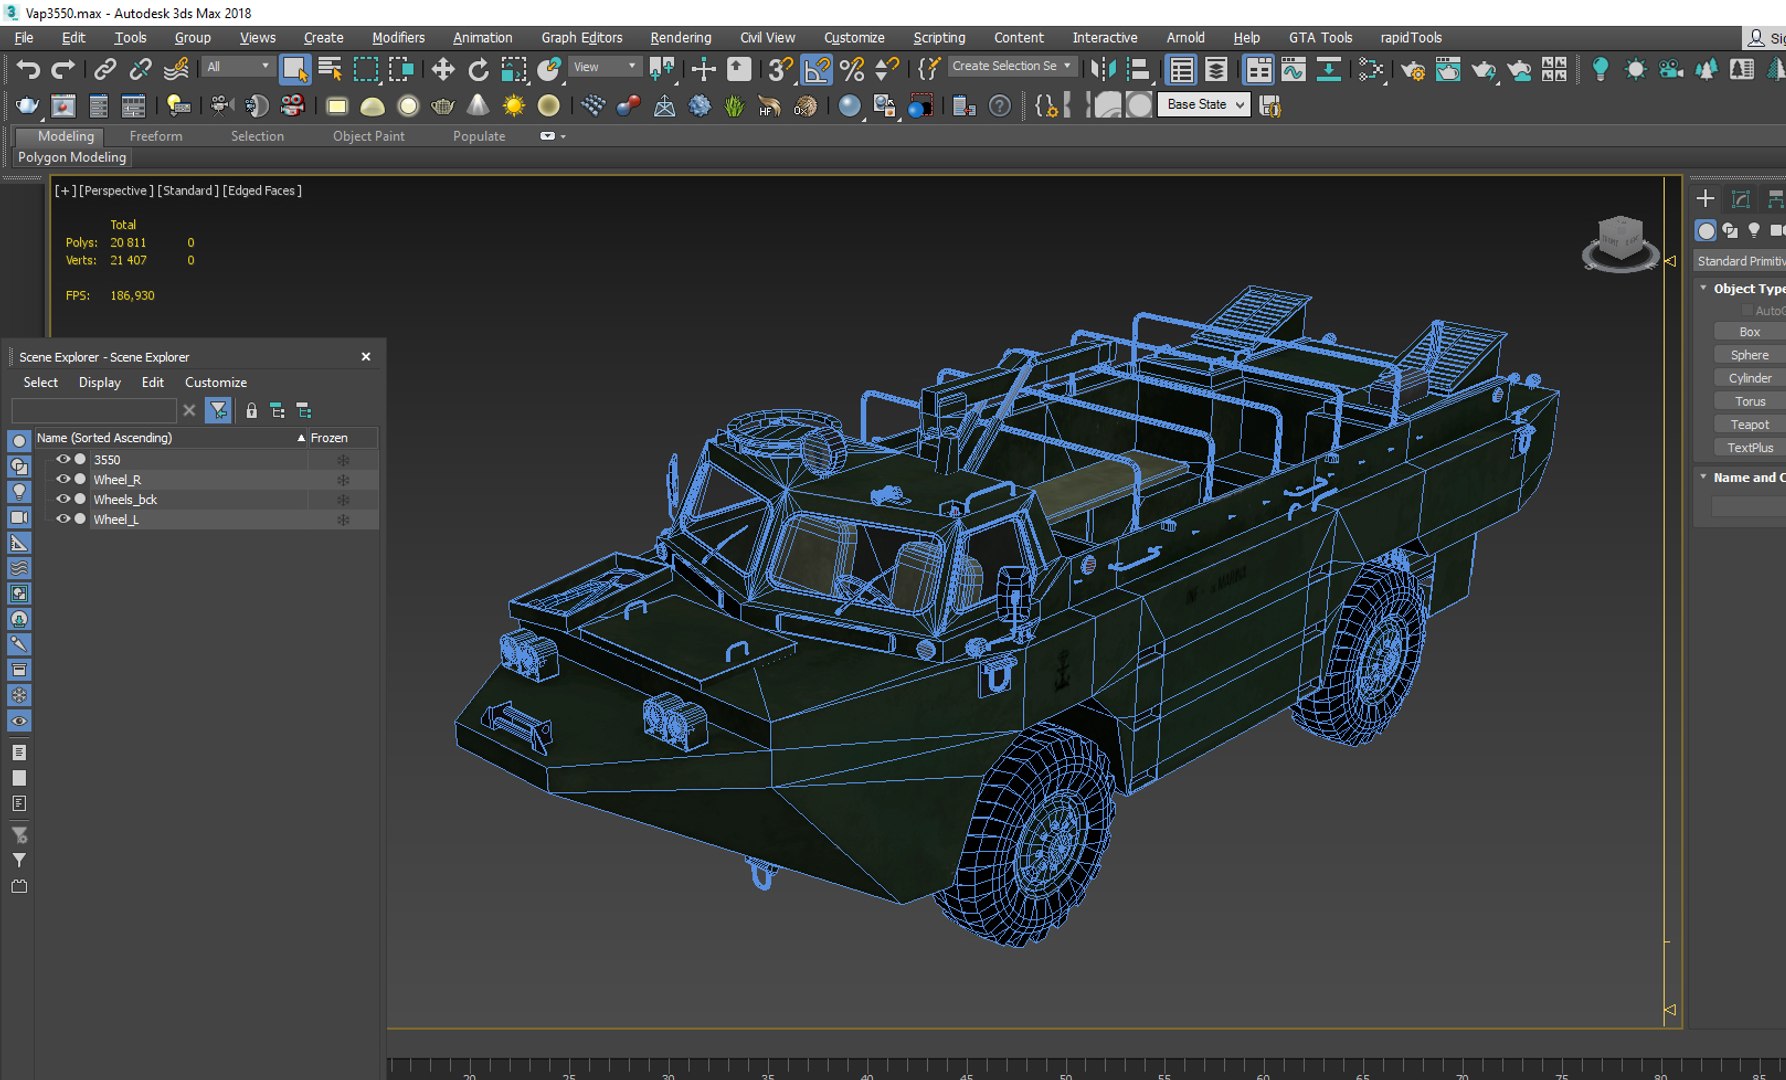Open Scene Explorer Display menu
Screen dimensions: 1786x1080
(x=100, y=383)
